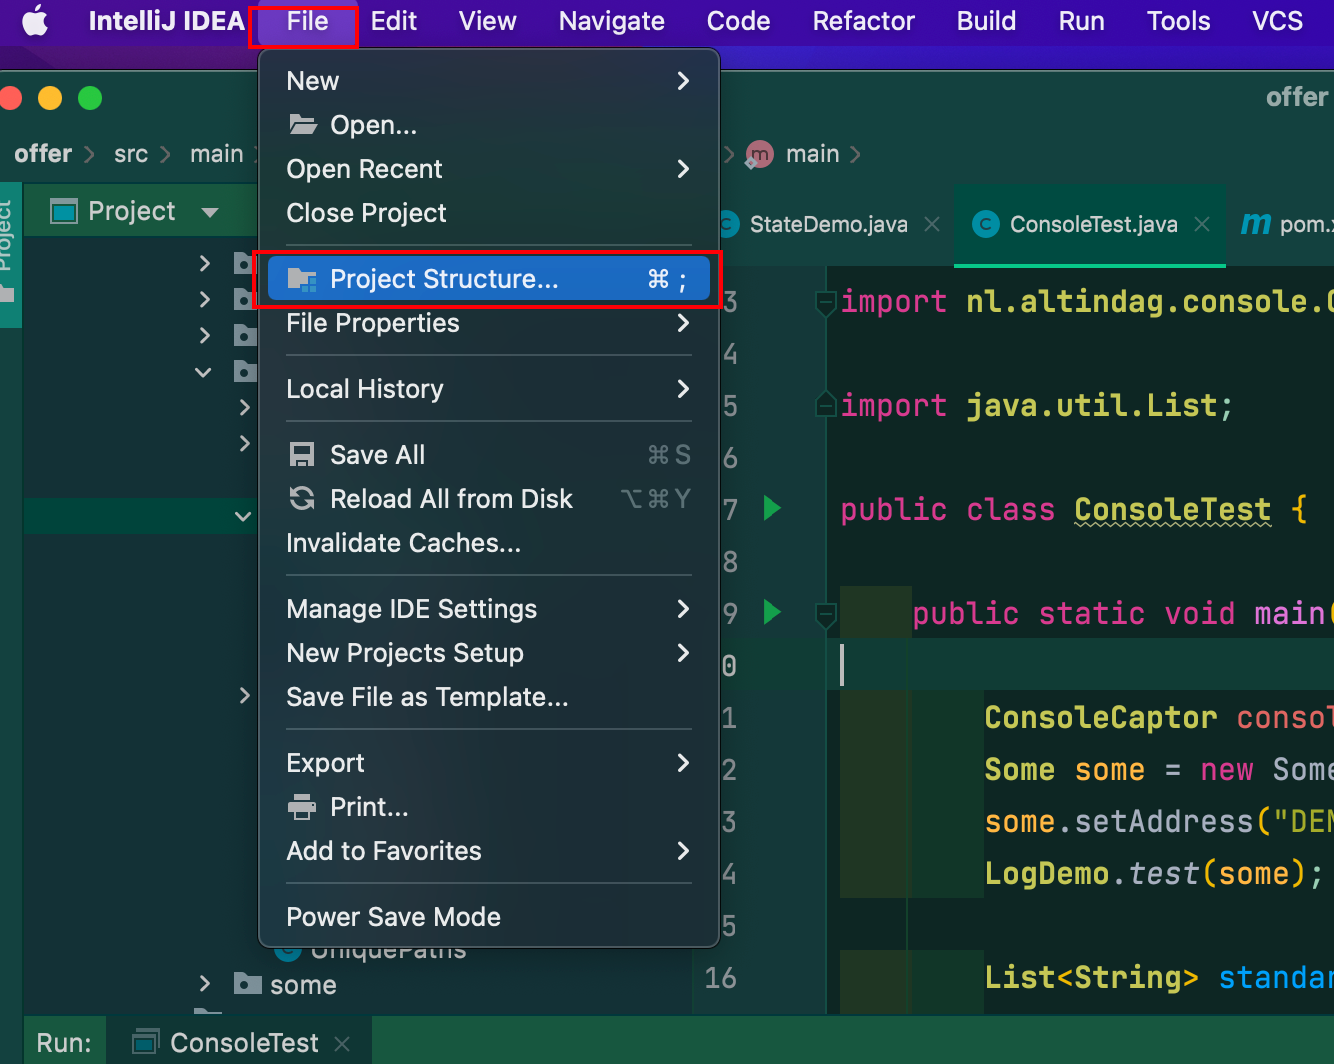Select Invalidate Caches in the menu
This screenshot has height=1064, width=1334.
click(x=403, y=543)
